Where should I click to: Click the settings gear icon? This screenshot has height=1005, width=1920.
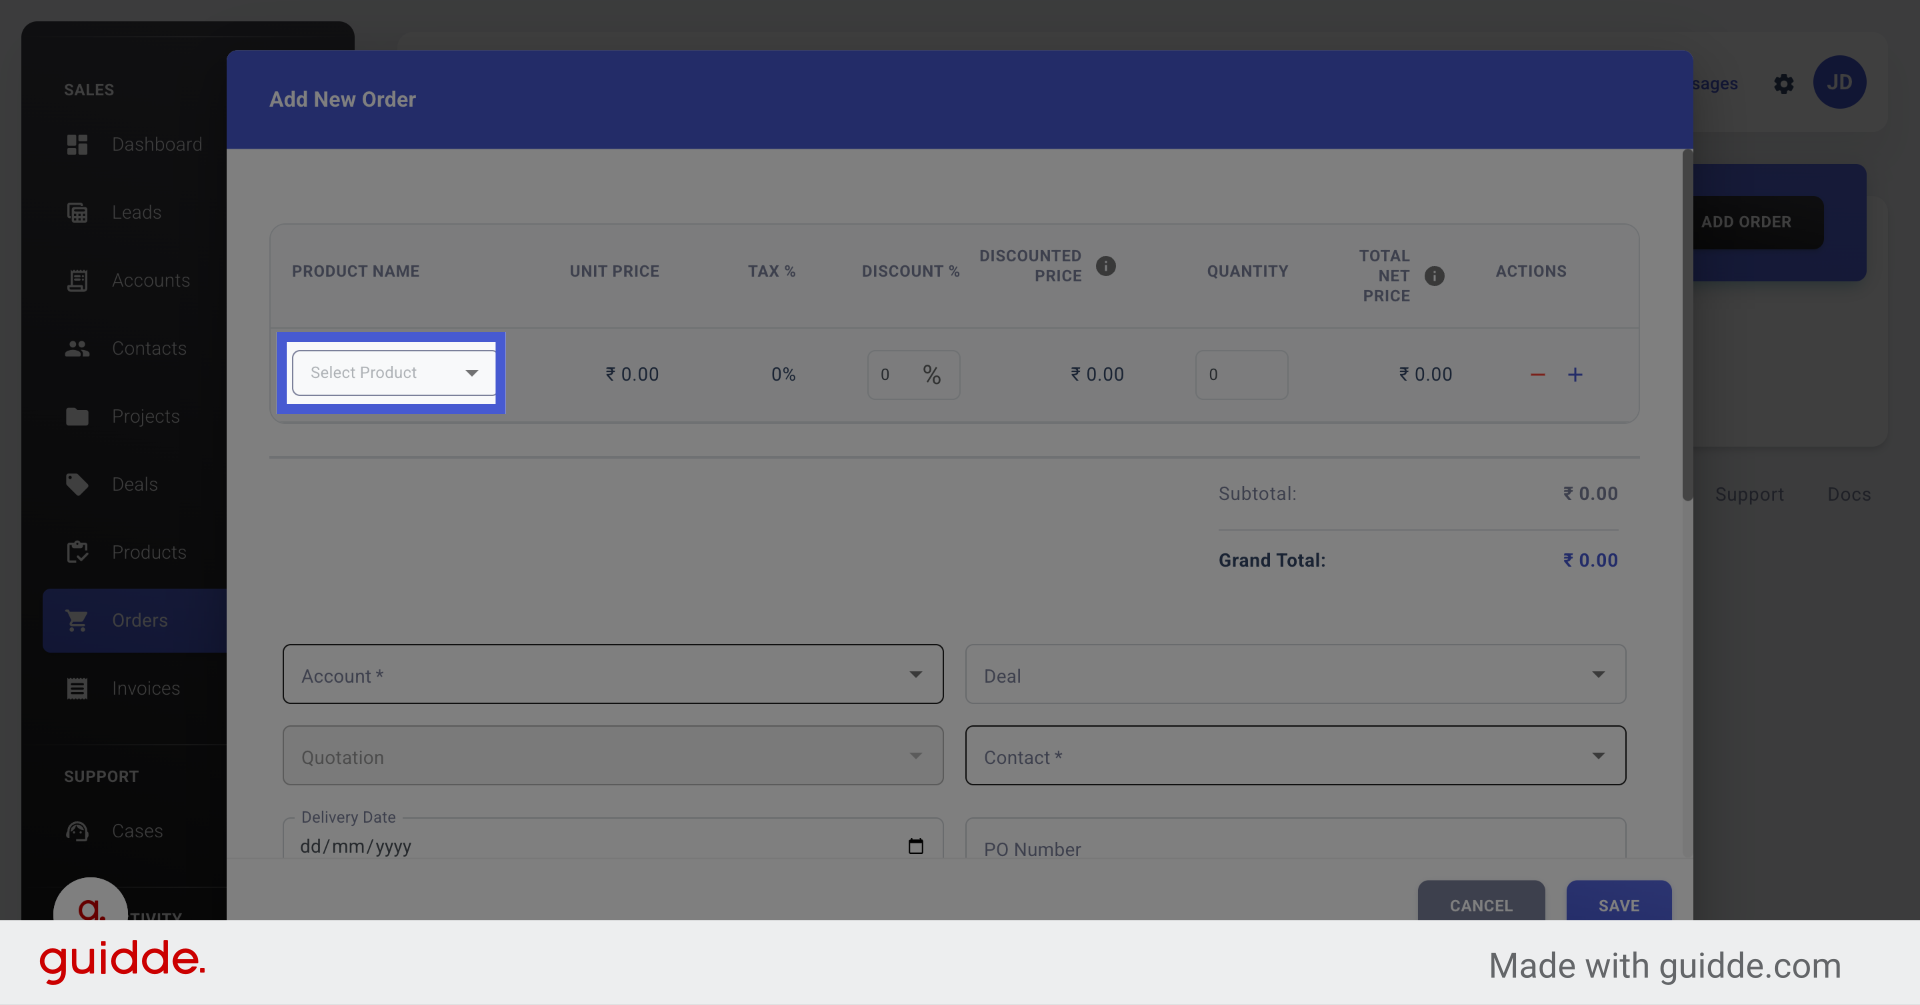tap(1784, 84)
